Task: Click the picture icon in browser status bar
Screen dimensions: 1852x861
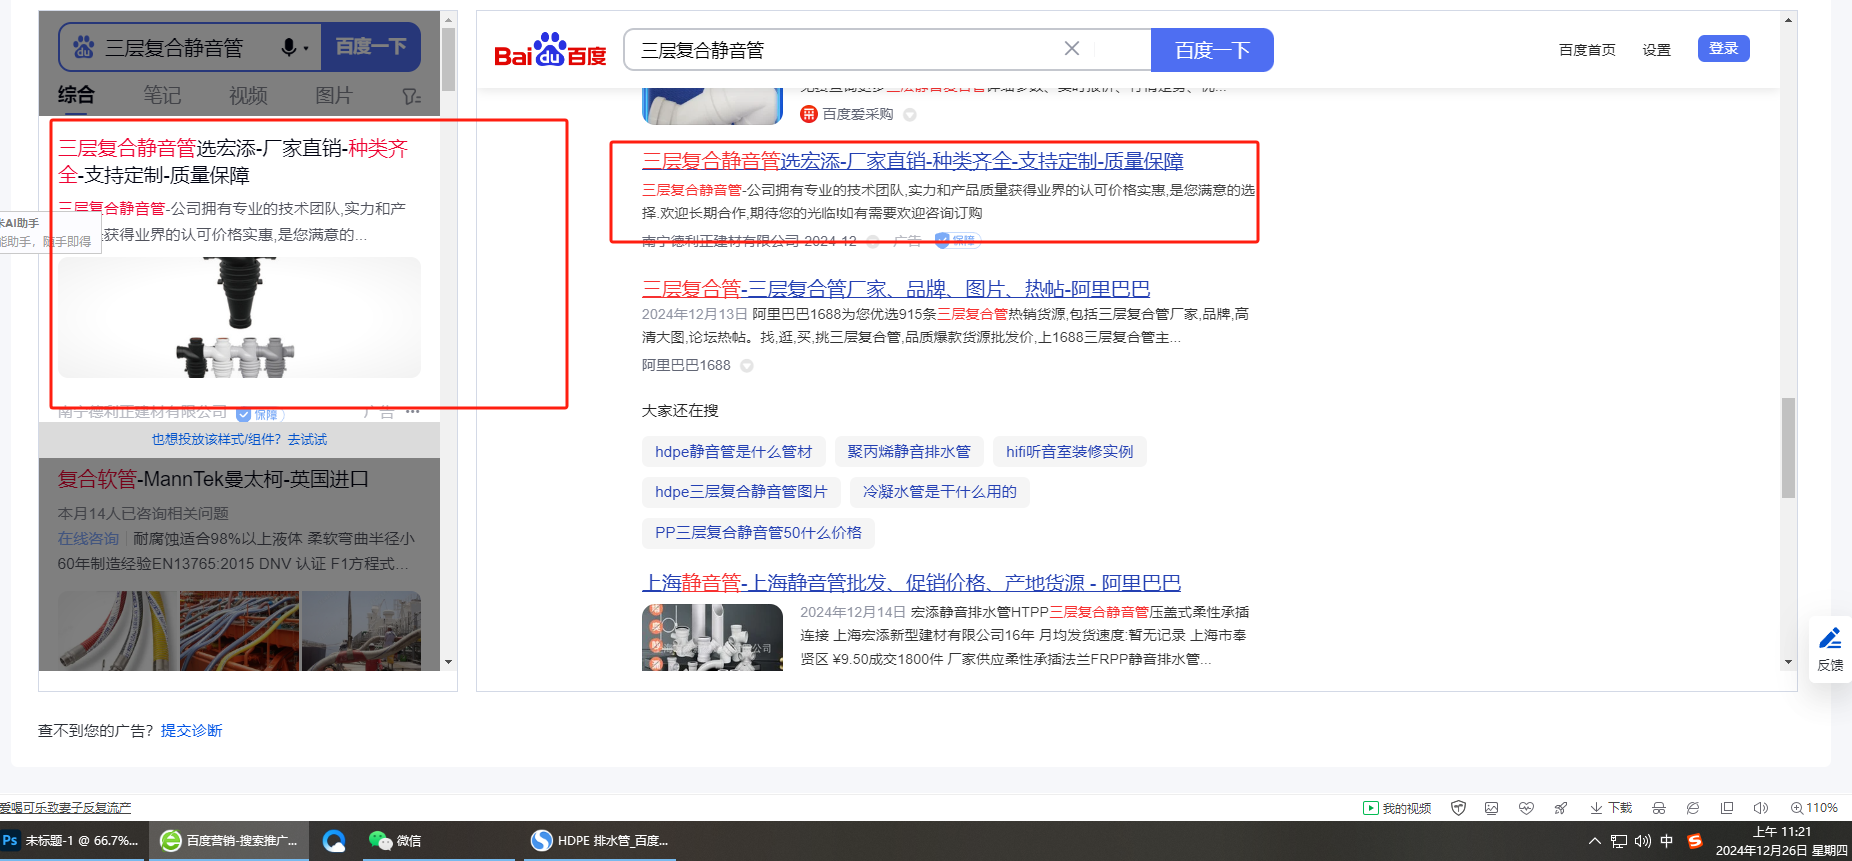Action: point(1491,808)
